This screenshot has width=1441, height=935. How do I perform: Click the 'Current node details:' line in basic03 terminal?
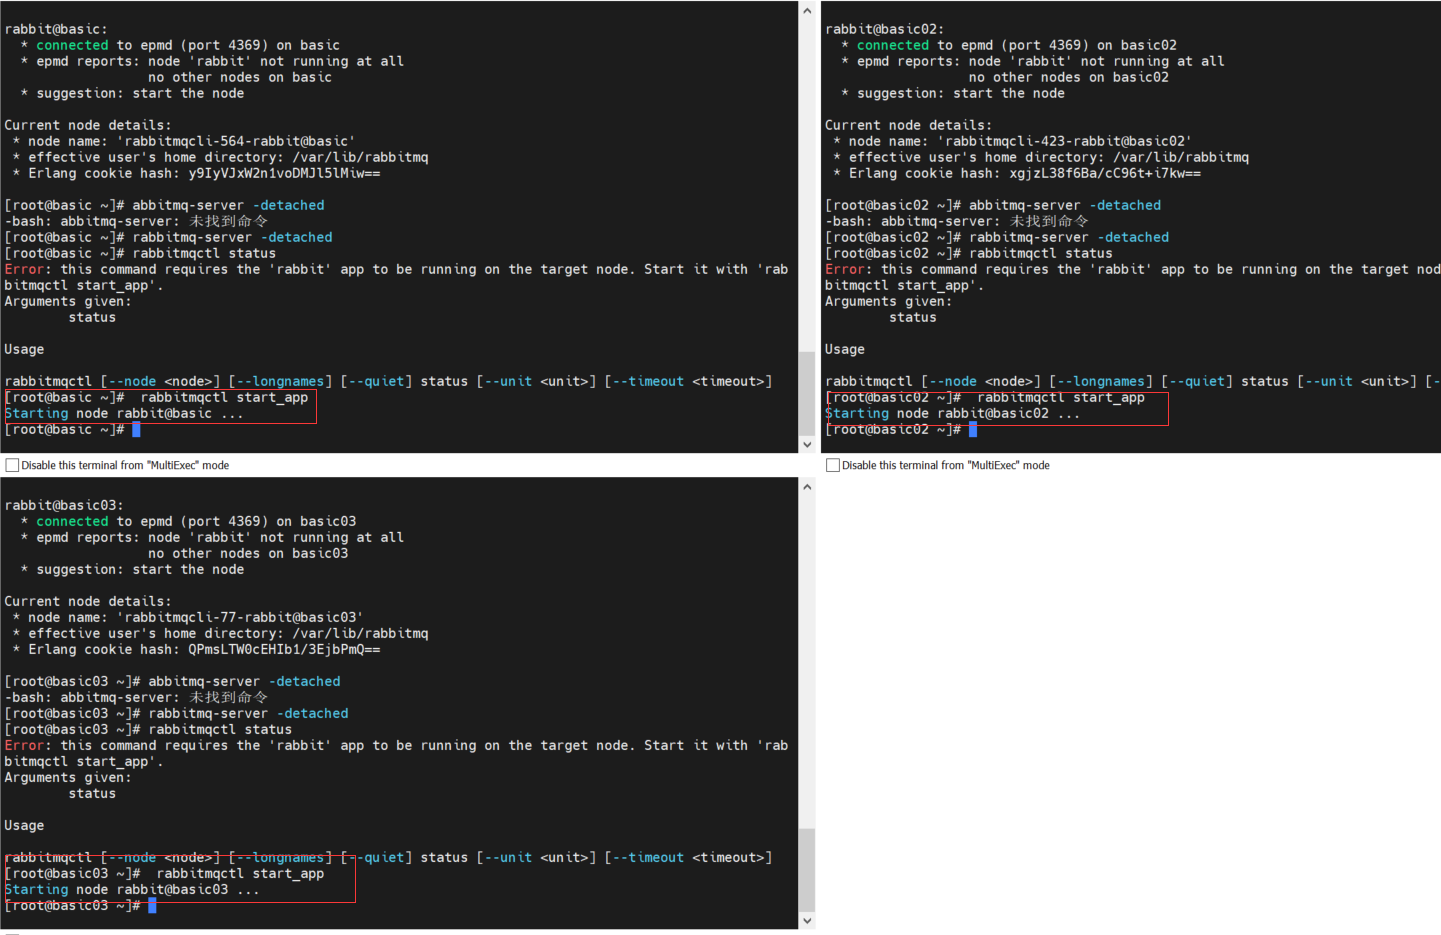click(88, 601)
